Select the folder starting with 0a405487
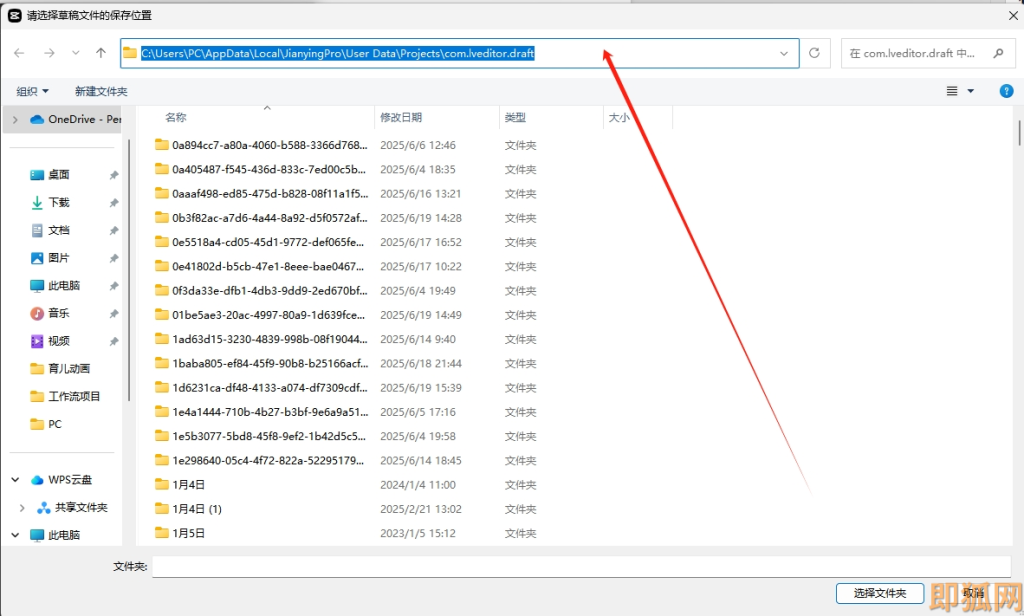This screenshot has height=616, width=1024. [x=261, y=169]
